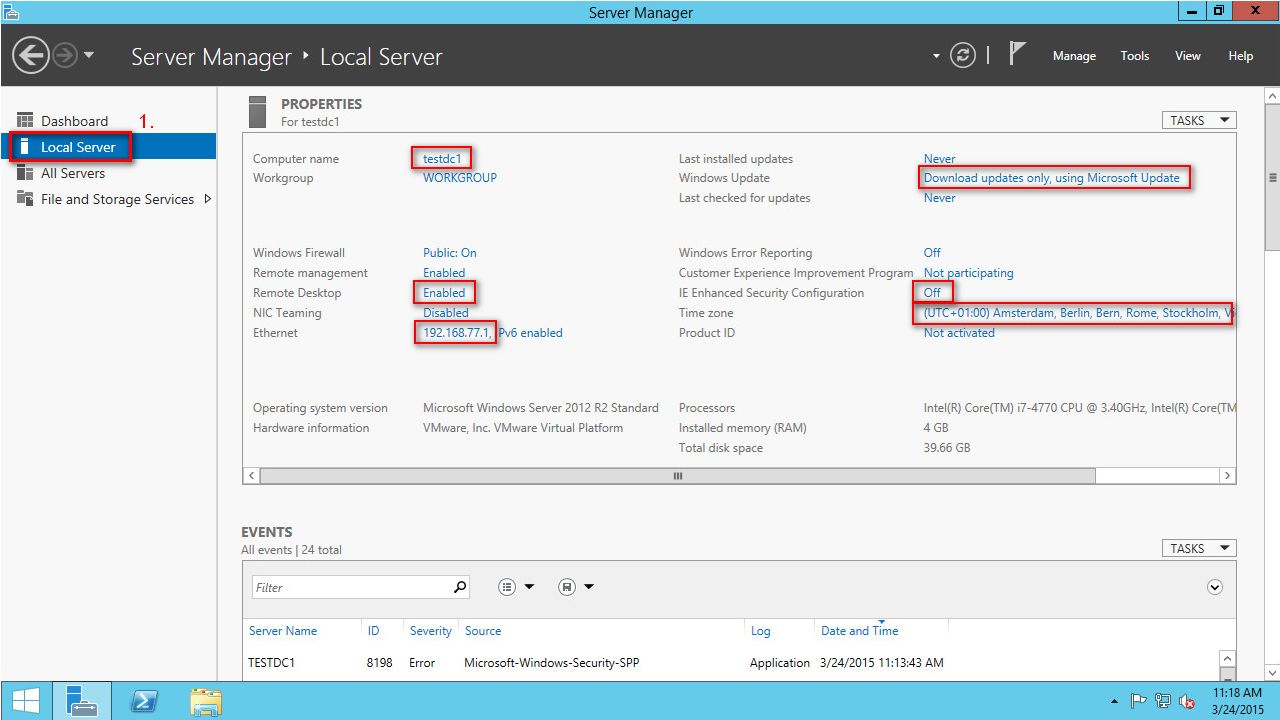This screenshot has height=720, width=1280.
Task: Click NIC Teaming Disabled link
Action: (446, 313)
